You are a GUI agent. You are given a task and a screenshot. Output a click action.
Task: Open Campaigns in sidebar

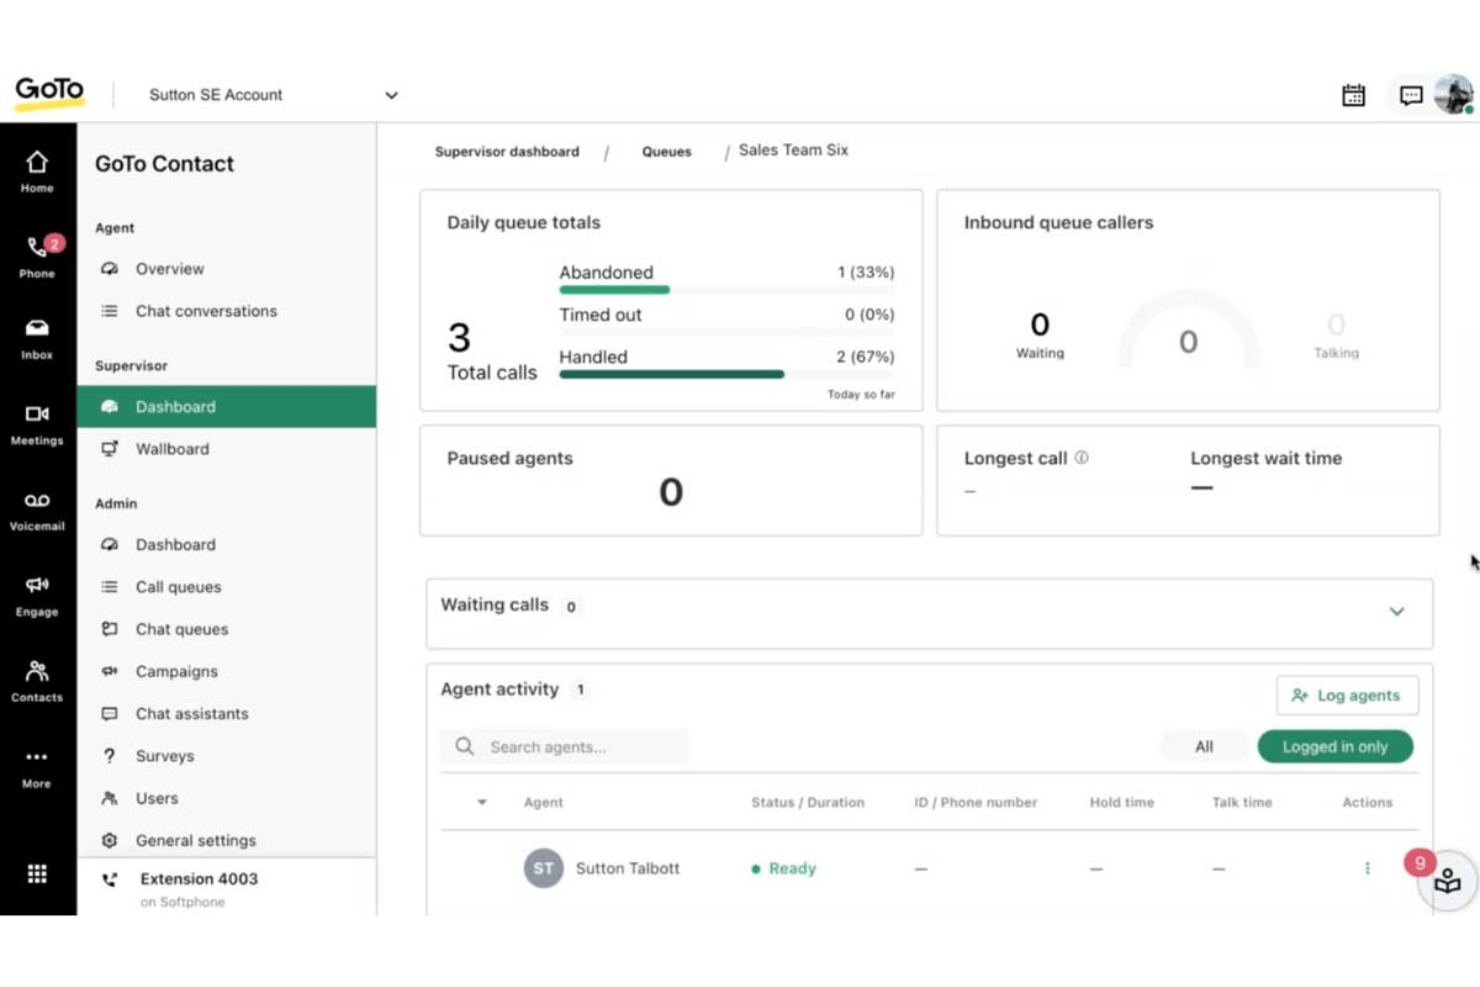pyautogui.click(x=227, y=671)
